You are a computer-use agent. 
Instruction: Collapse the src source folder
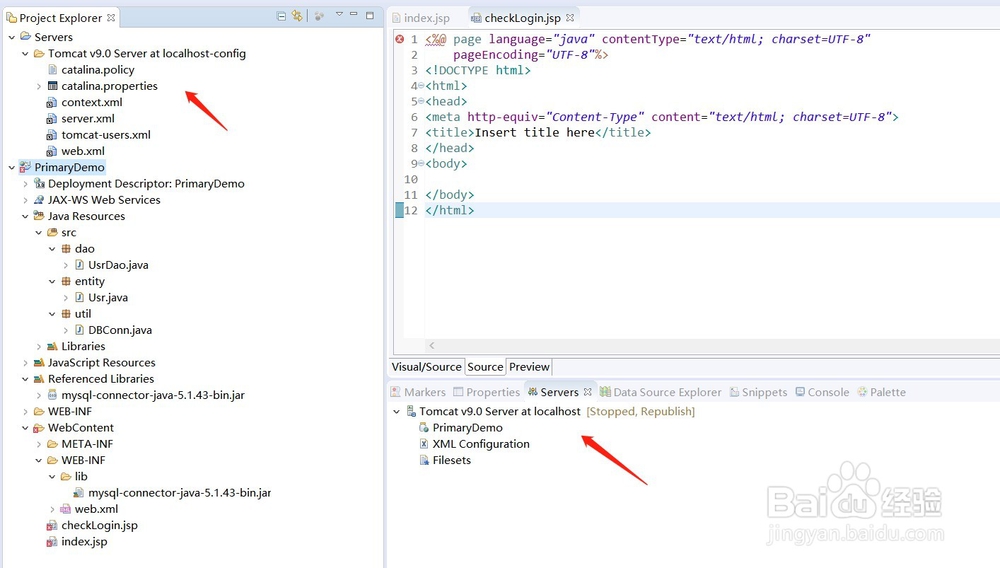[38, 233]
